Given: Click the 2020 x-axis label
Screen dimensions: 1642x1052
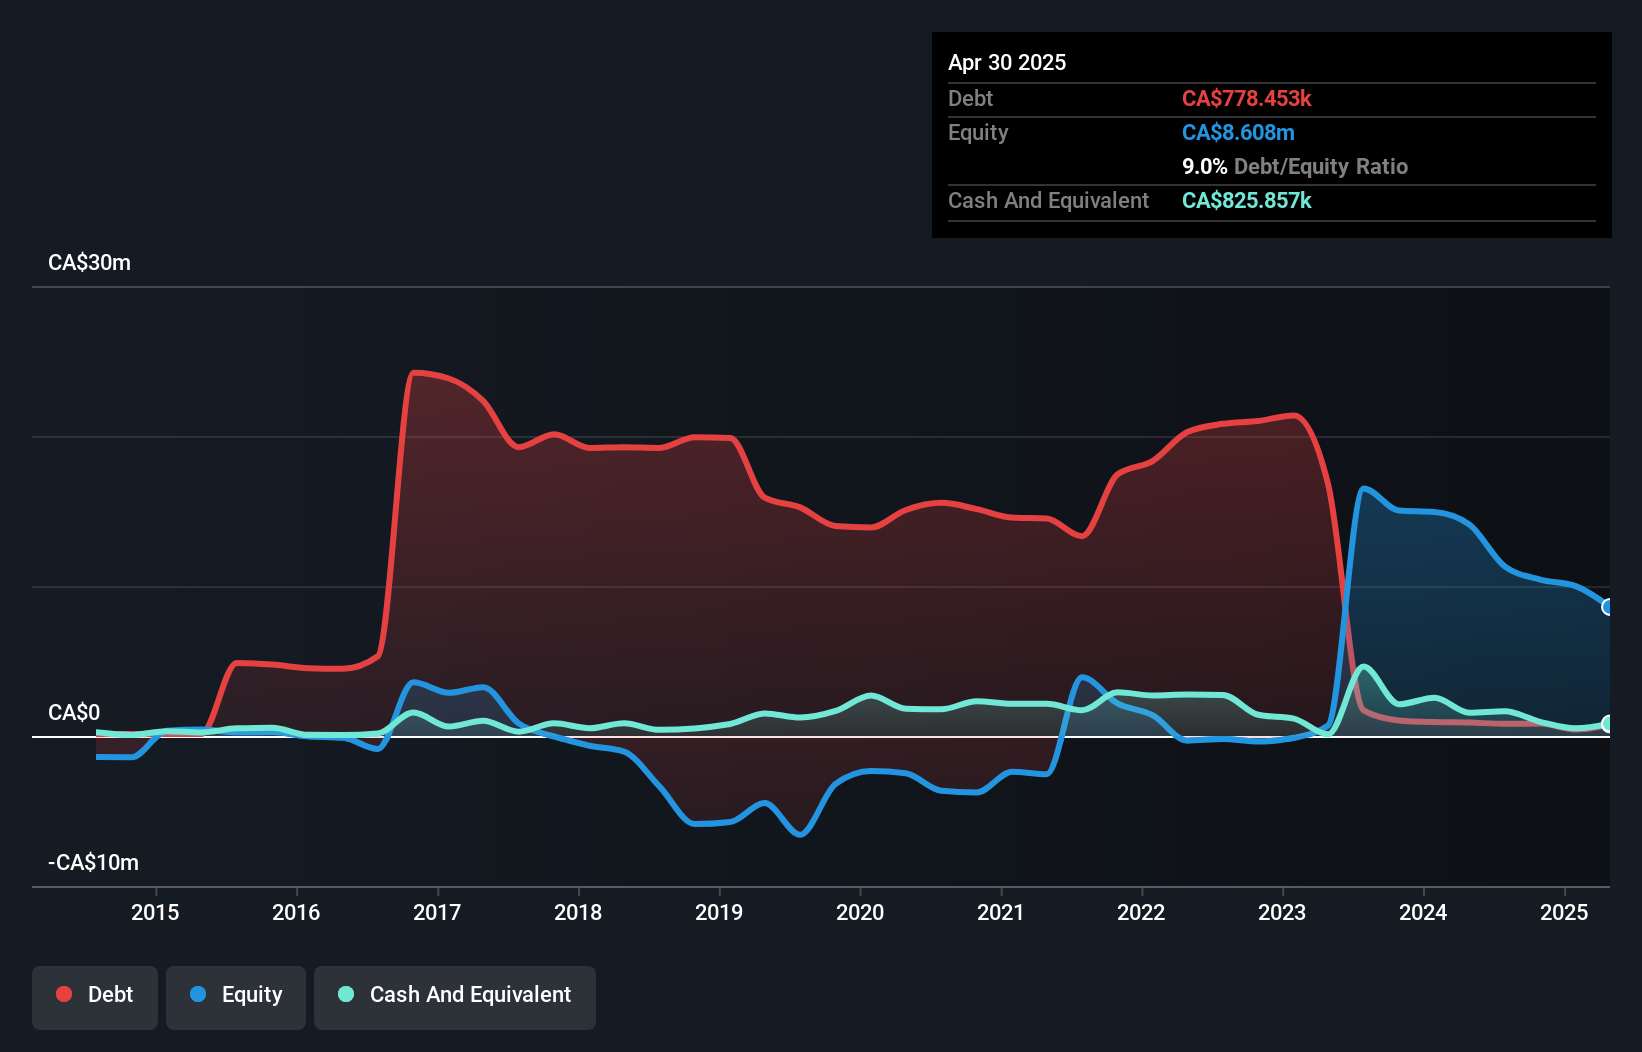Looking at the screenshot, I should (860, 912).
